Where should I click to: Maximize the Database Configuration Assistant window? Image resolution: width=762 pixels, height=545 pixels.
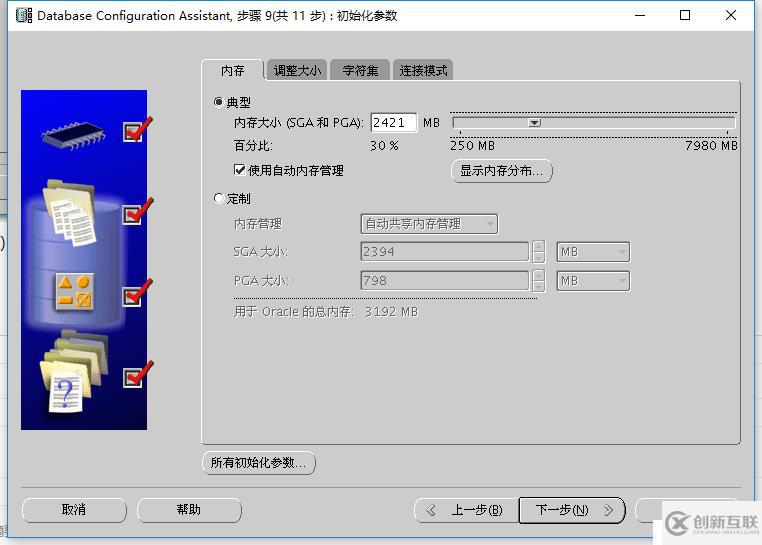685,16
